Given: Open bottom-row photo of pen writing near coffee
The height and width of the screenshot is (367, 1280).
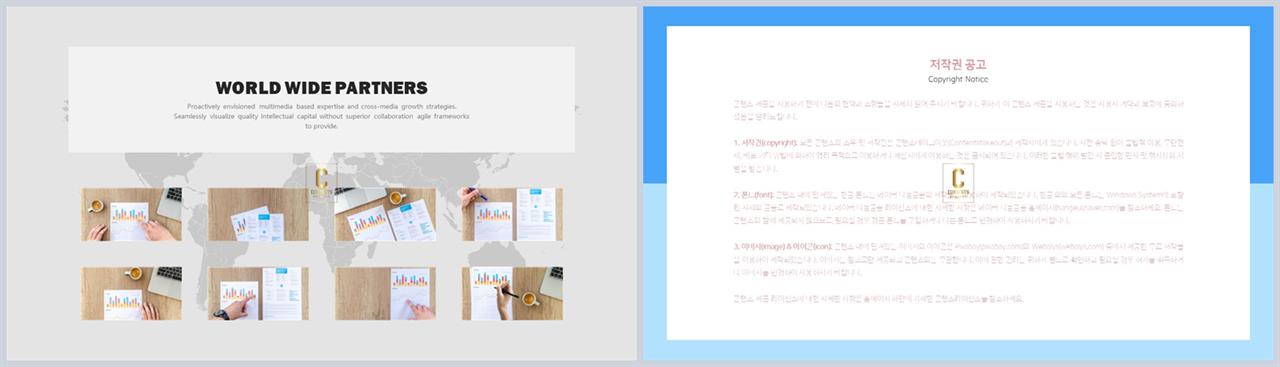Looking at the screenshot, I should pos(512,293).
